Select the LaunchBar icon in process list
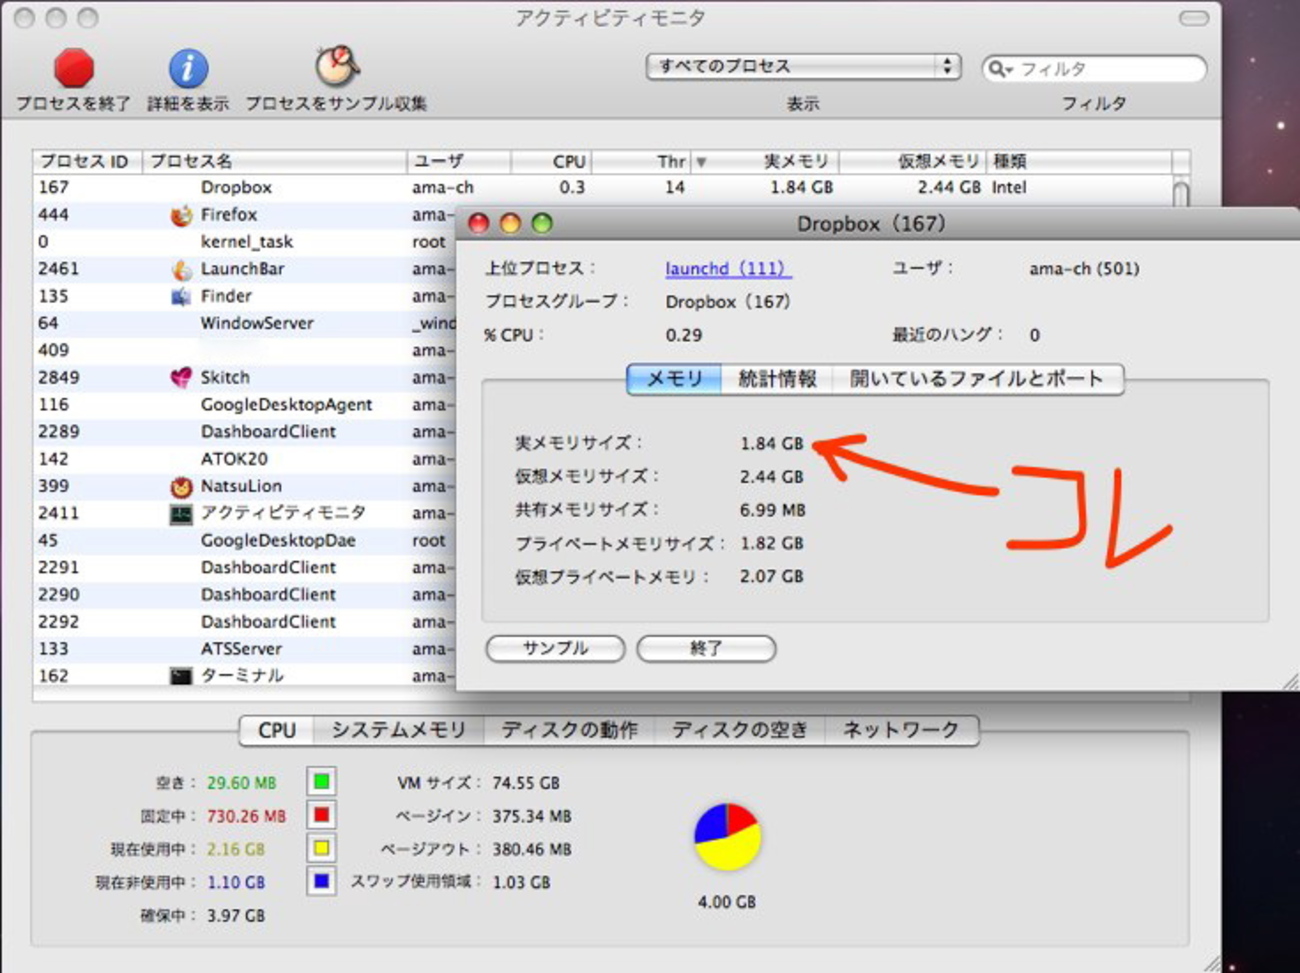 (181, 269)
